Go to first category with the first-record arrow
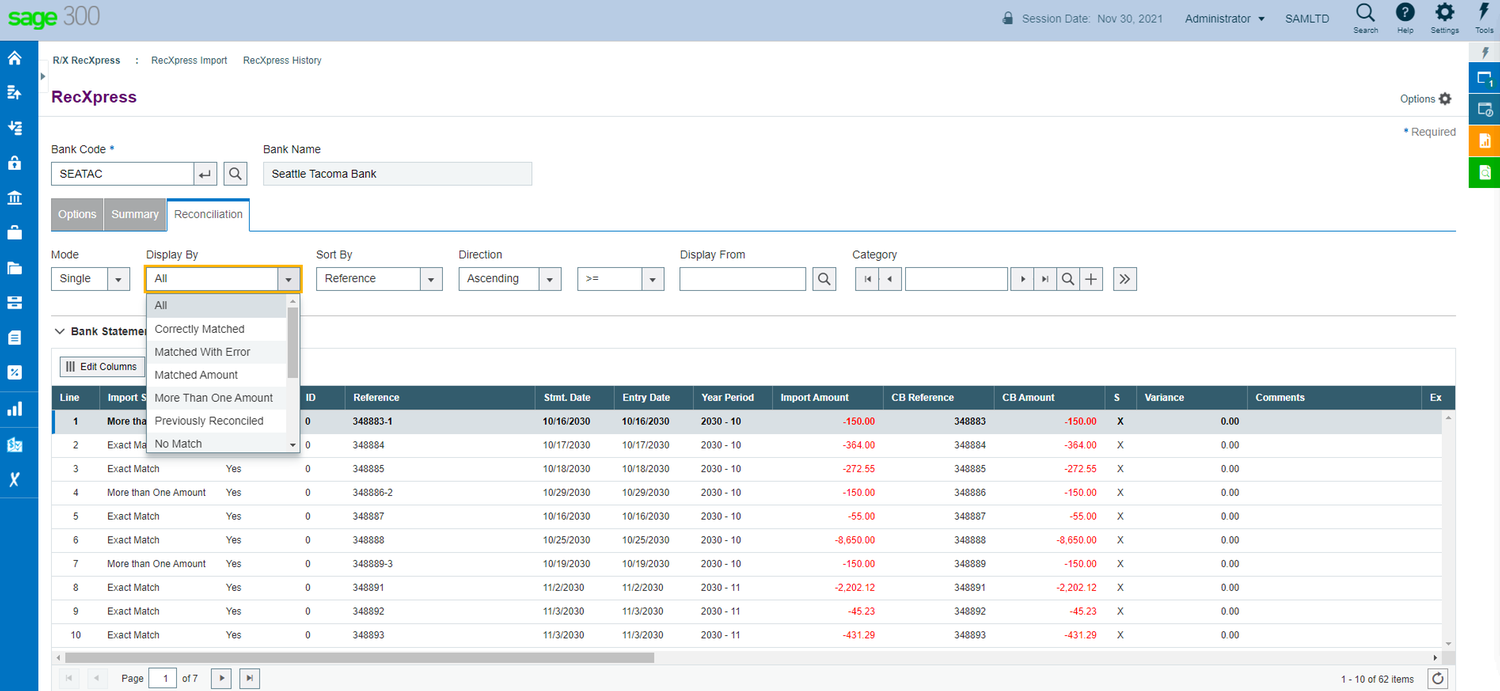 pyautogui.click(x=867, y=279)
